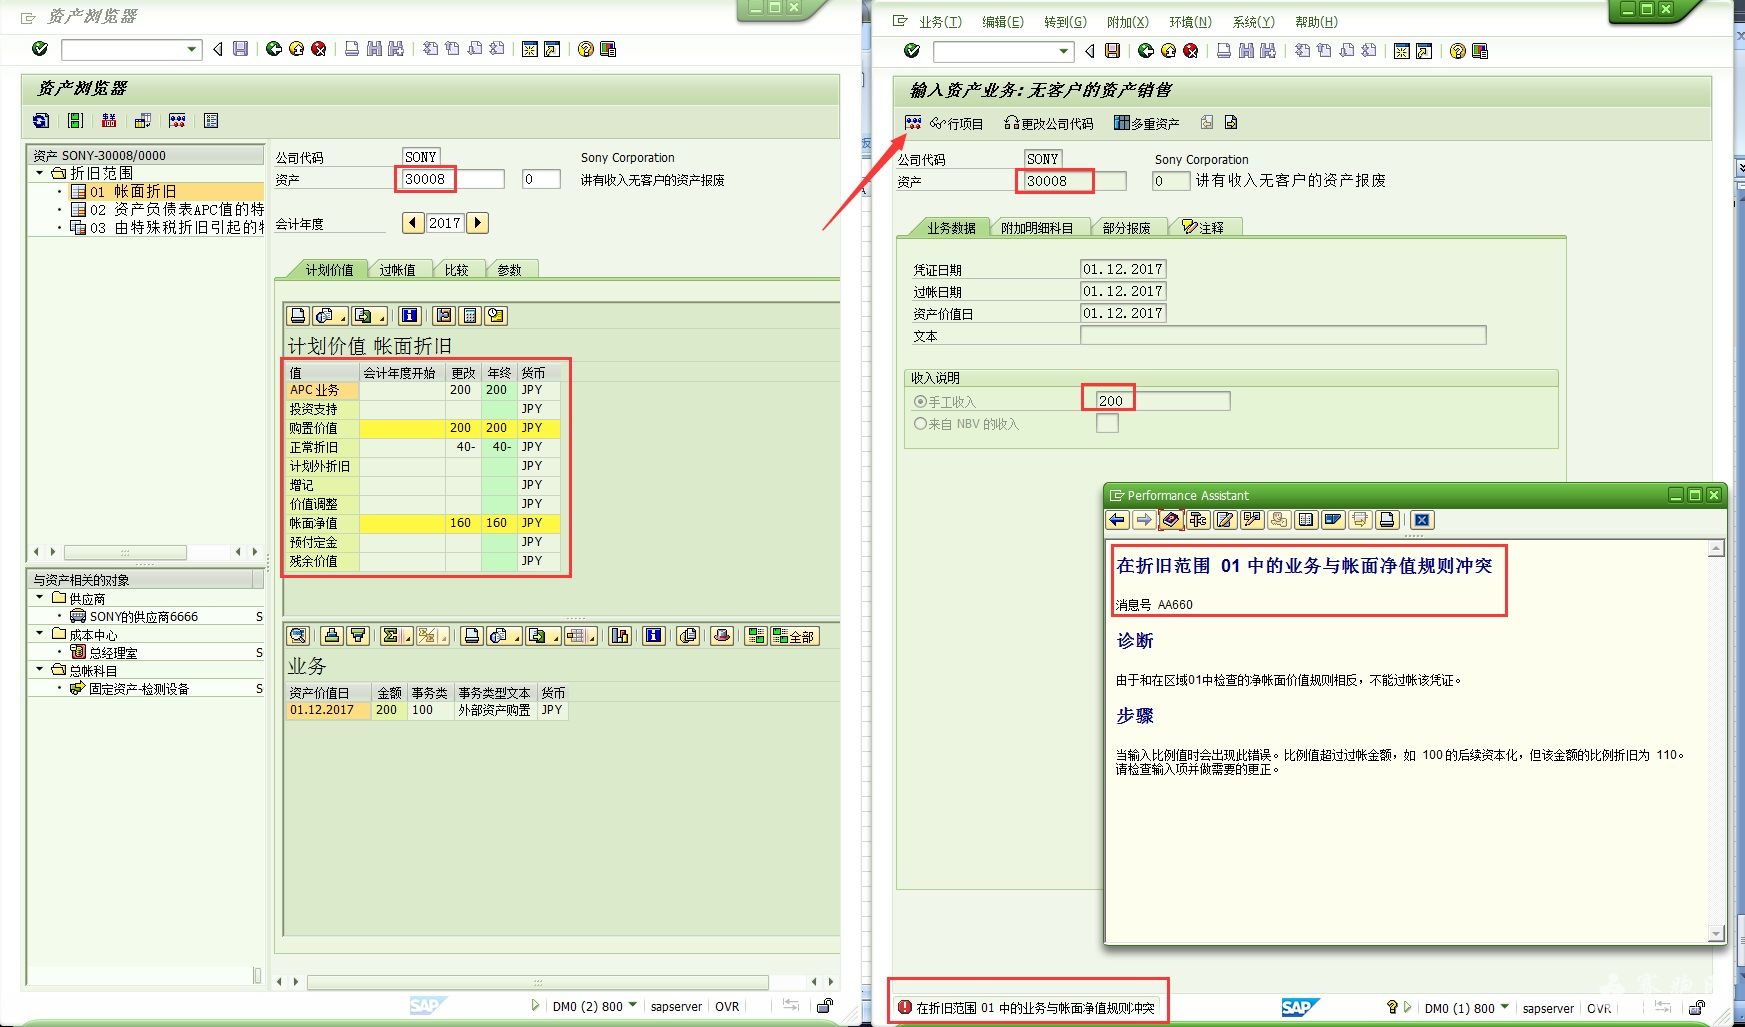Click the chart graphic icon above the transactions list
Image resolution: width=1745 pixels, height=1027 pixels.
(620, 636)
